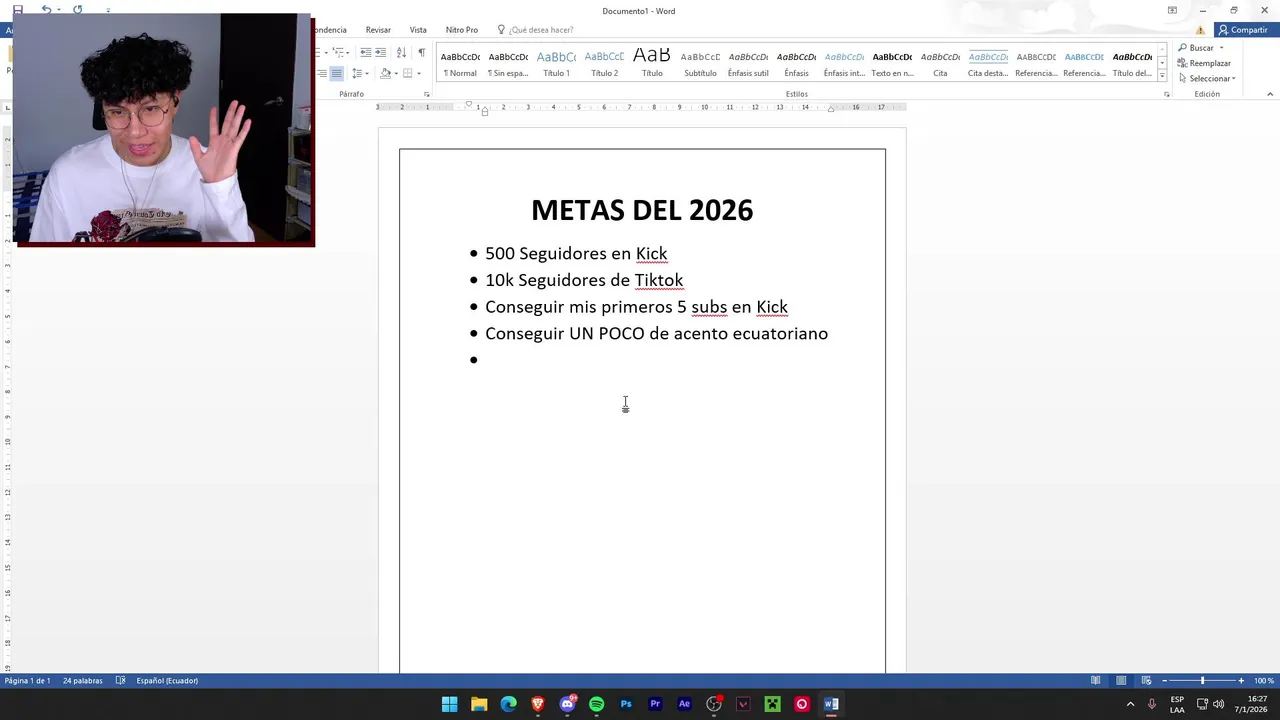Screen dimensions: 1280x720
Task: Click 'Conseguir mis primeros 5 subs en Kick'
Action: (636, 307)
